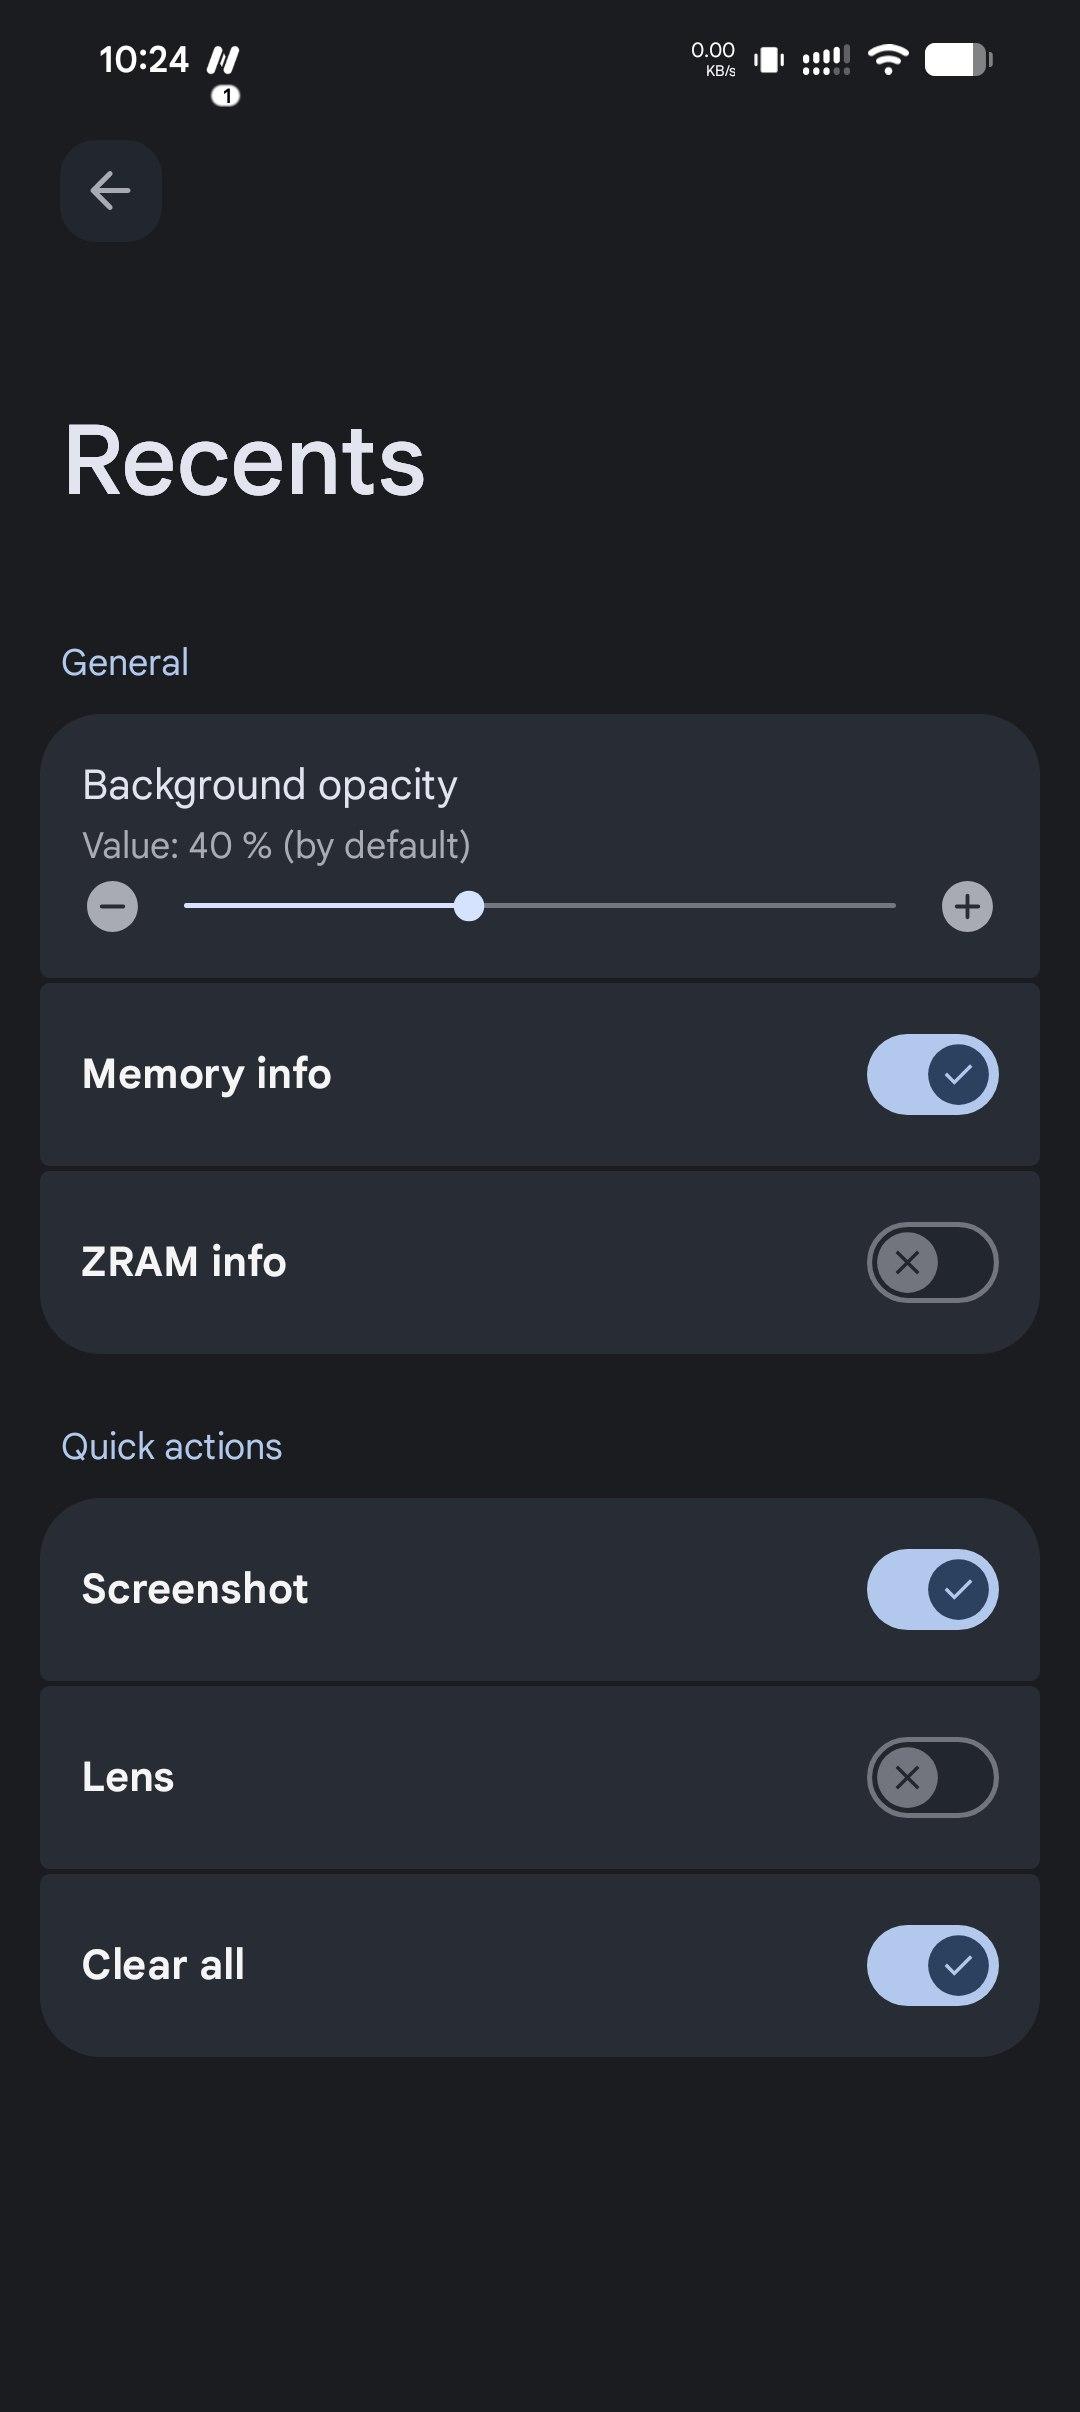Select the Quick actions section header
1080x2412 pixels.
[172, 1447]
